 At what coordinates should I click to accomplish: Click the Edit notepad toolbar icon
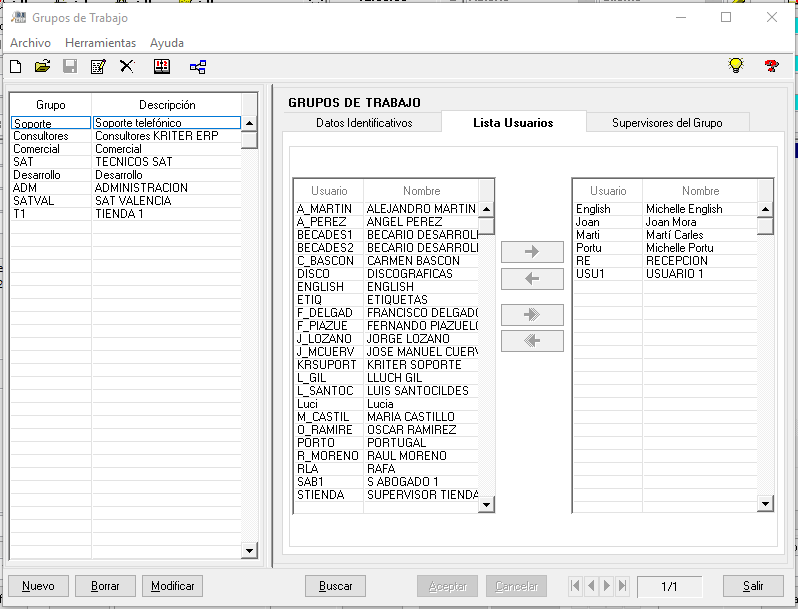[x=98, y=66]
